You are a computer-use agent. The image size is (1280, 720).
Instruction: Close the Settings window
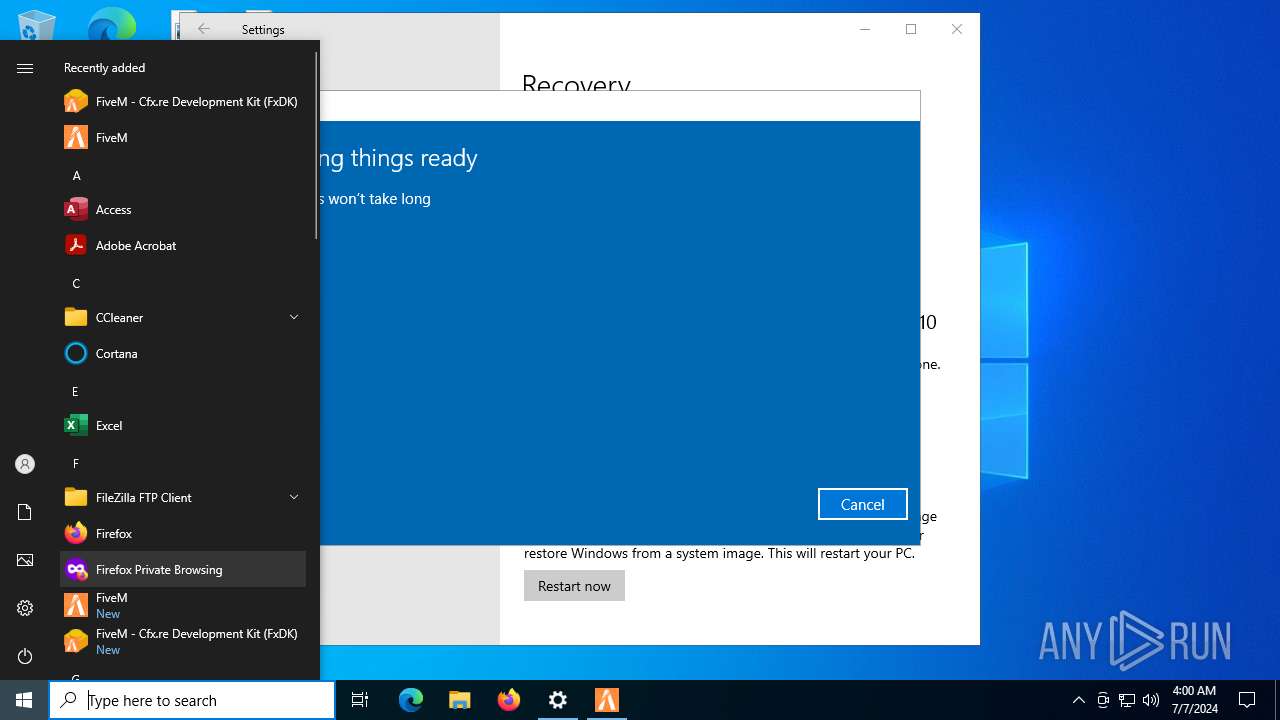pos(957,29)
